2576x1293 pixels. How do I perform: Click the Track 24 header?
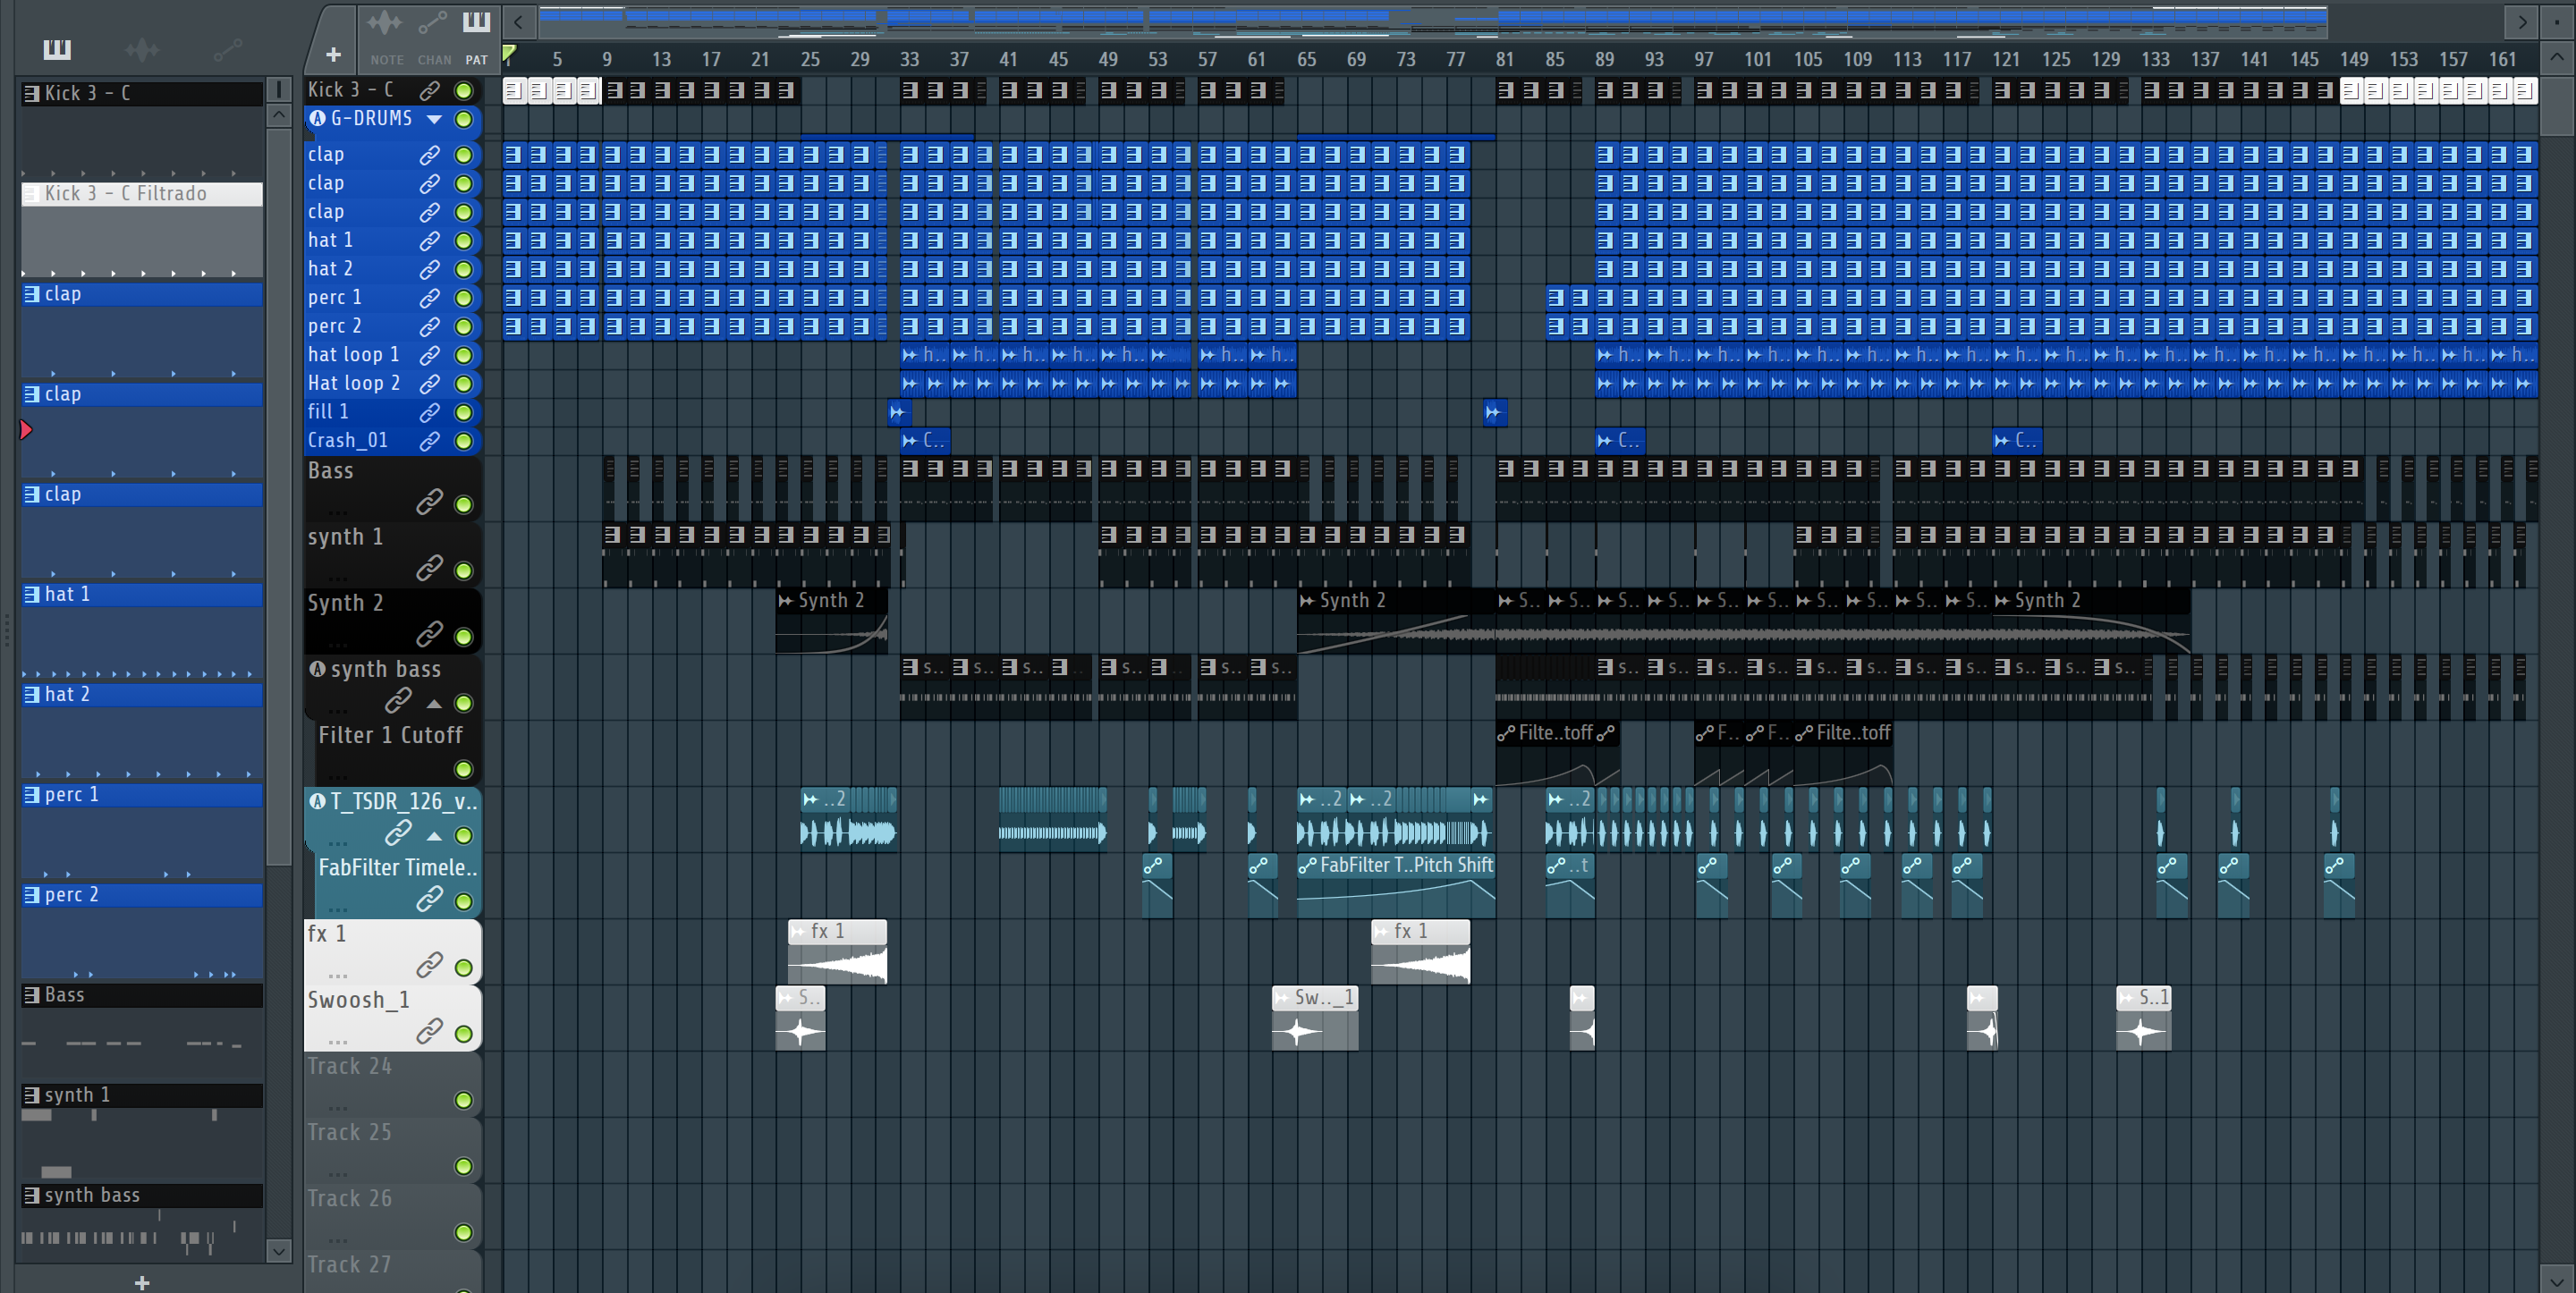(x=392, y=1084)
